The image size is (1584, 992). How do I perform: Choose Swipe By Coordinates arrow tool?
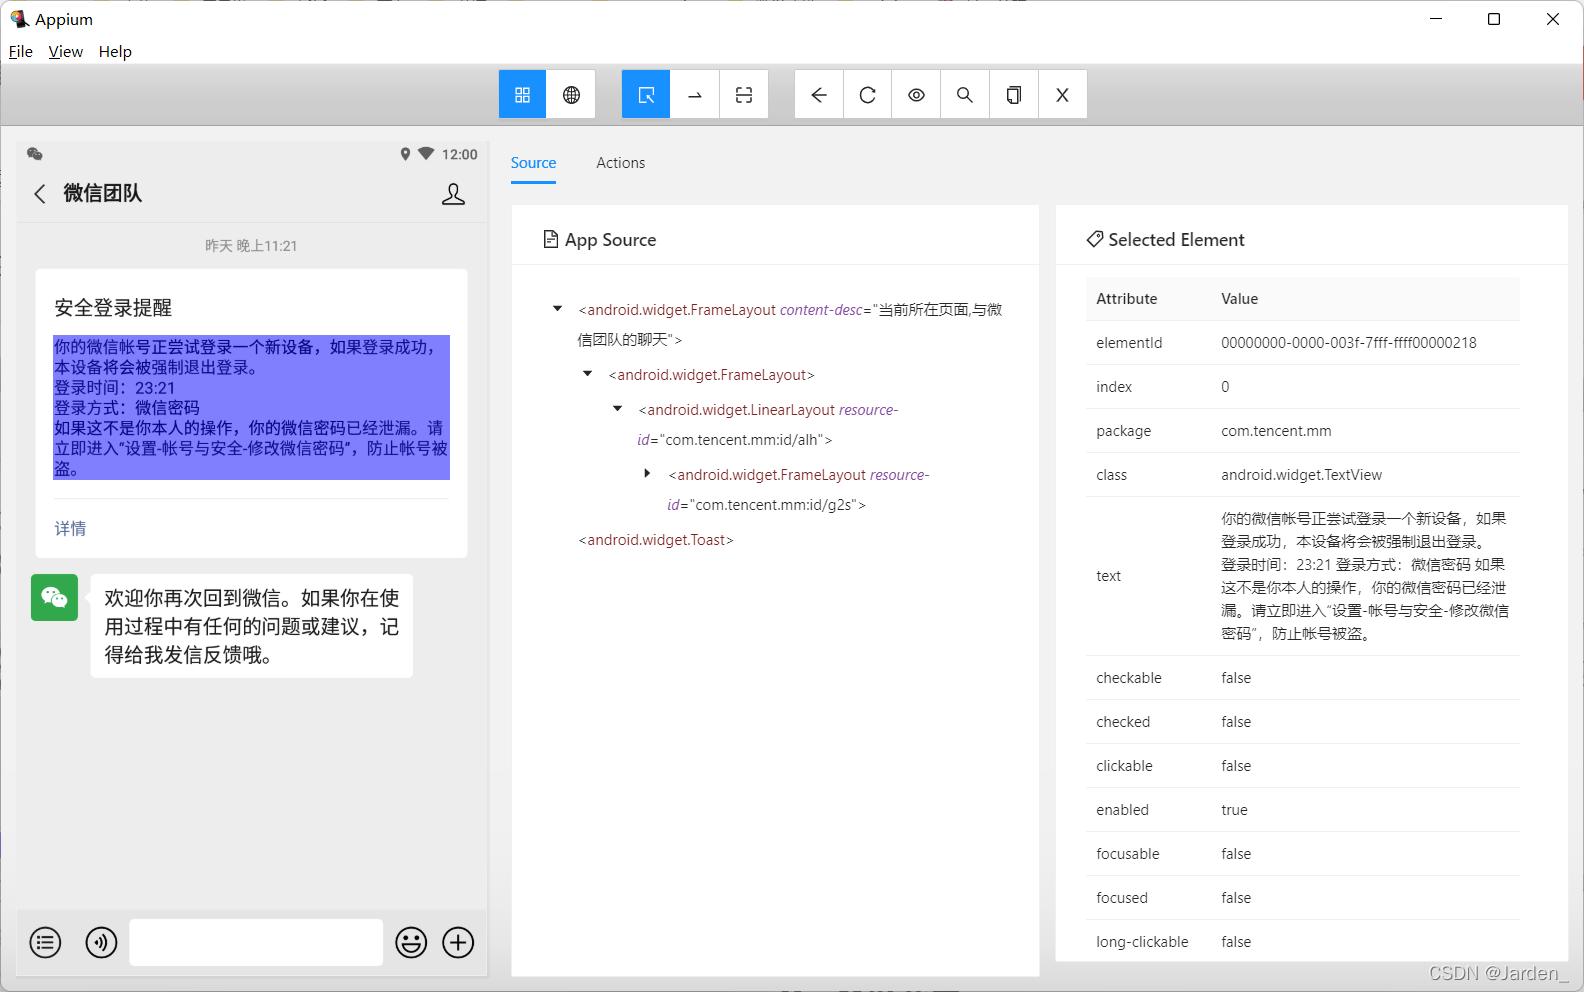[x=695, y=95]
